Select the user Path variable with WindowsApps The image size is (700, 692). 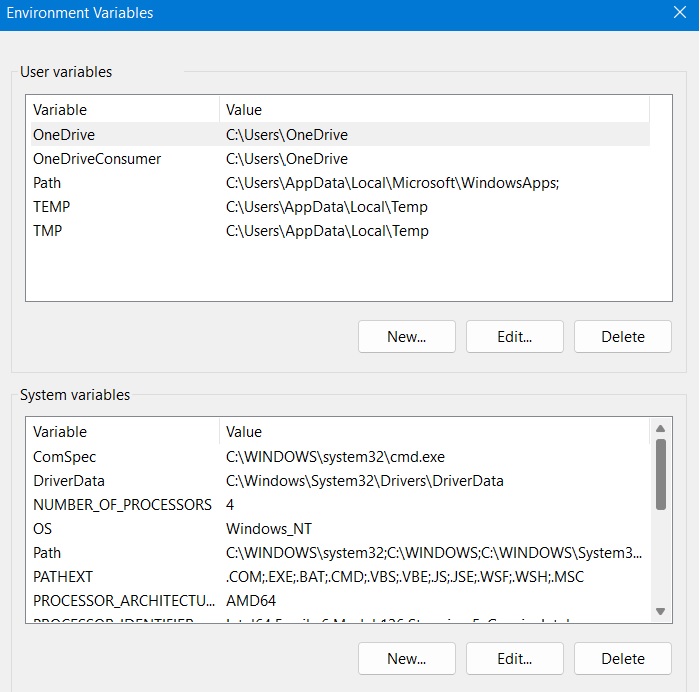coord(340,183)
